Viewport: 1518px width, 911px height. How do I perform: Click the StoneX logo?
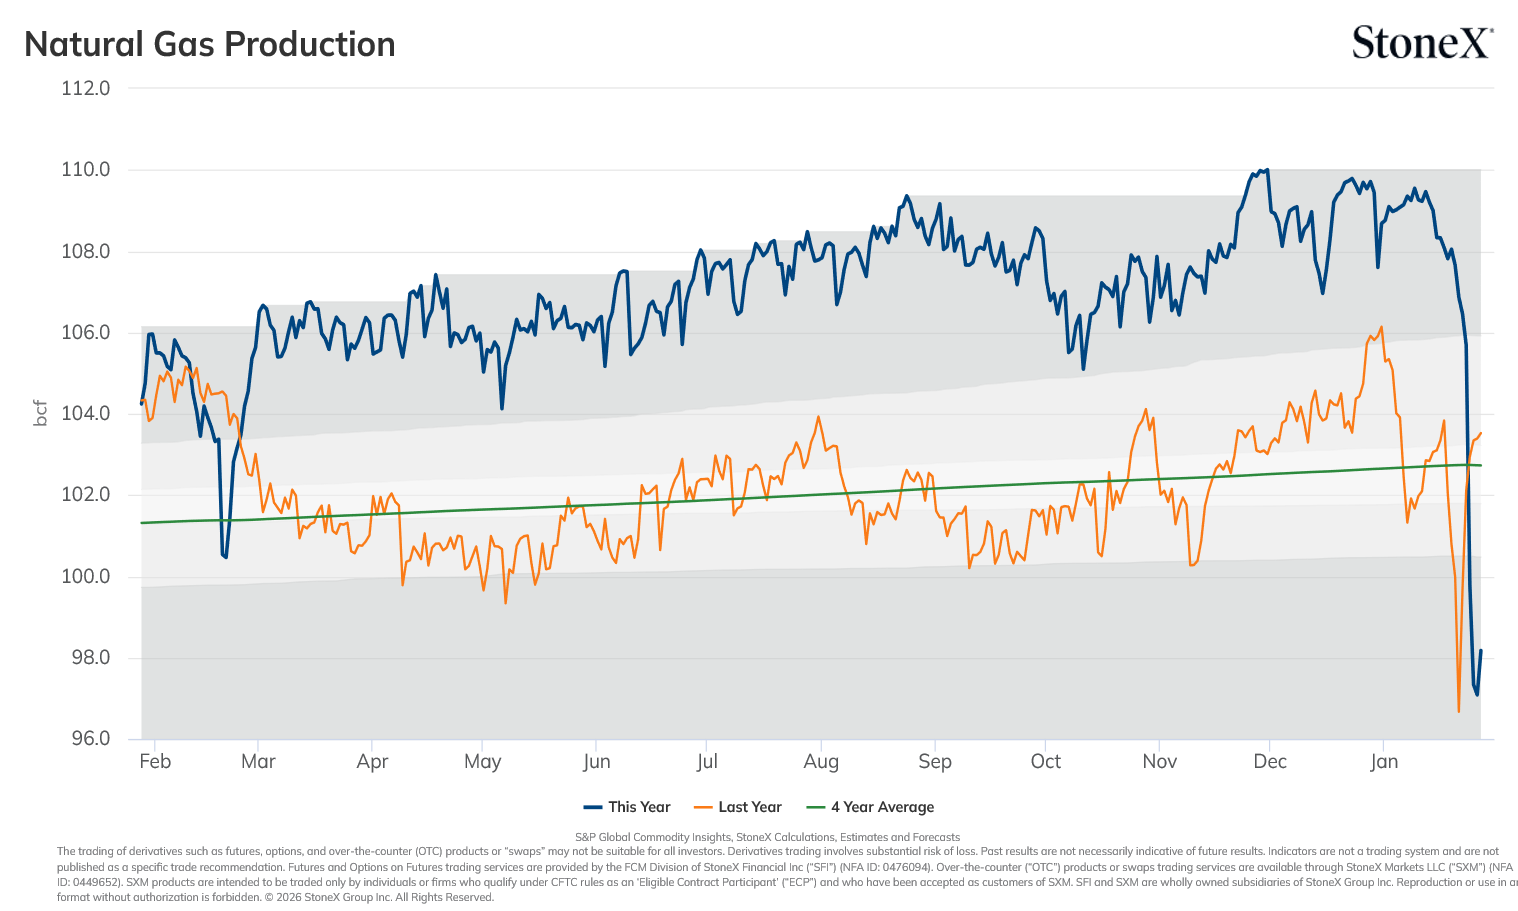click(x=1422, y=43)
